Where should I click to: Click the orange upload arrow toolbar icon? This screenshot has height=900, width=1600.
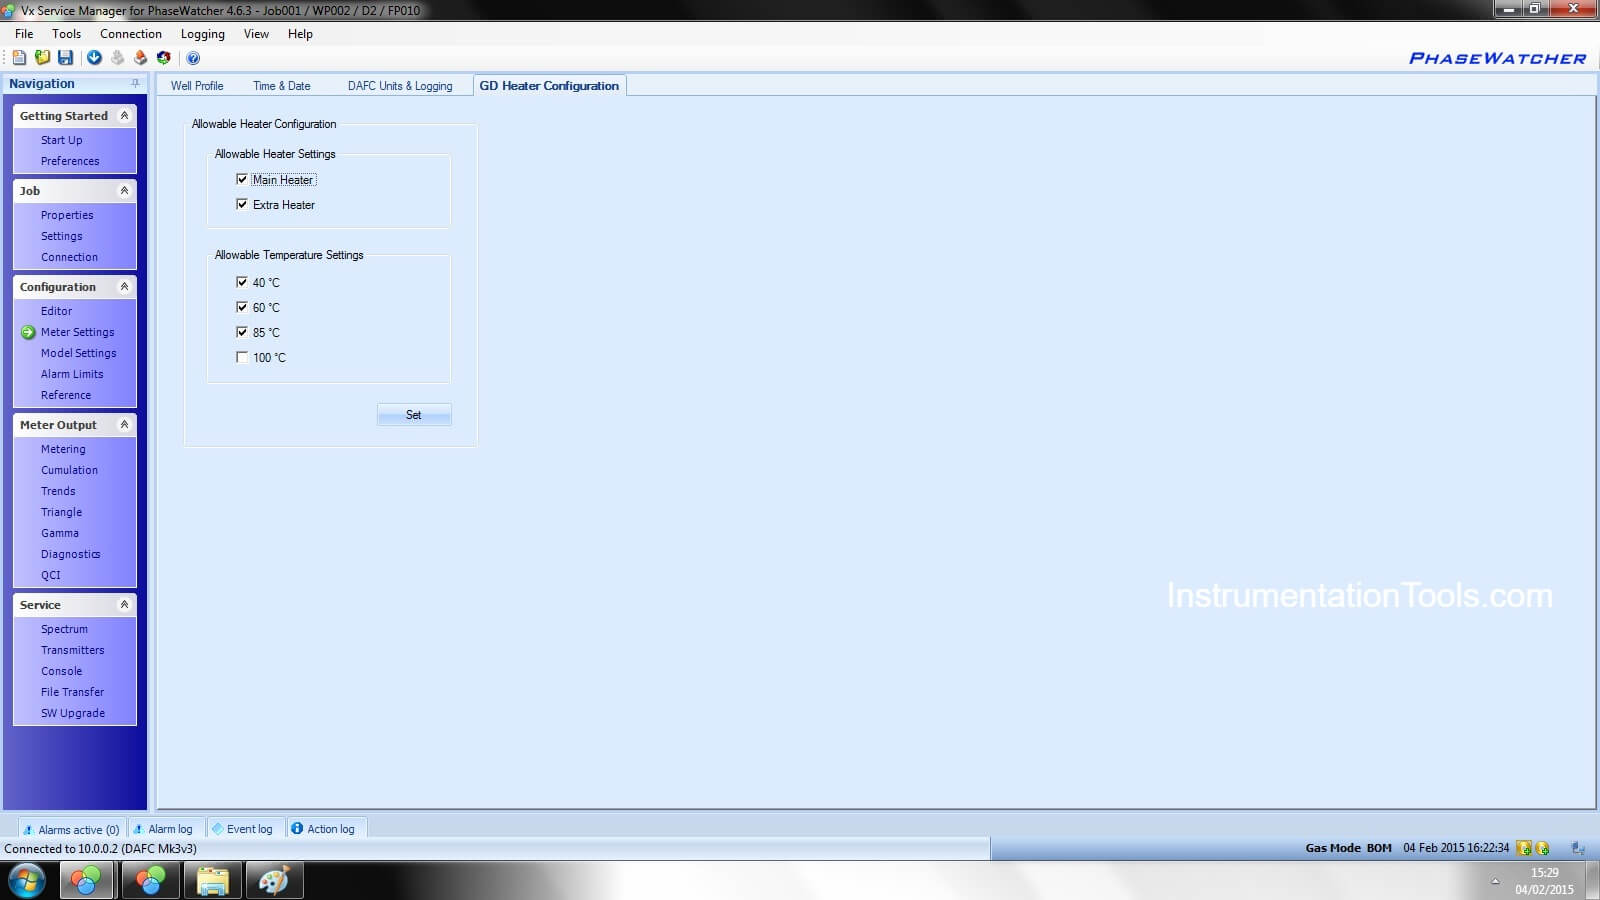140,58
